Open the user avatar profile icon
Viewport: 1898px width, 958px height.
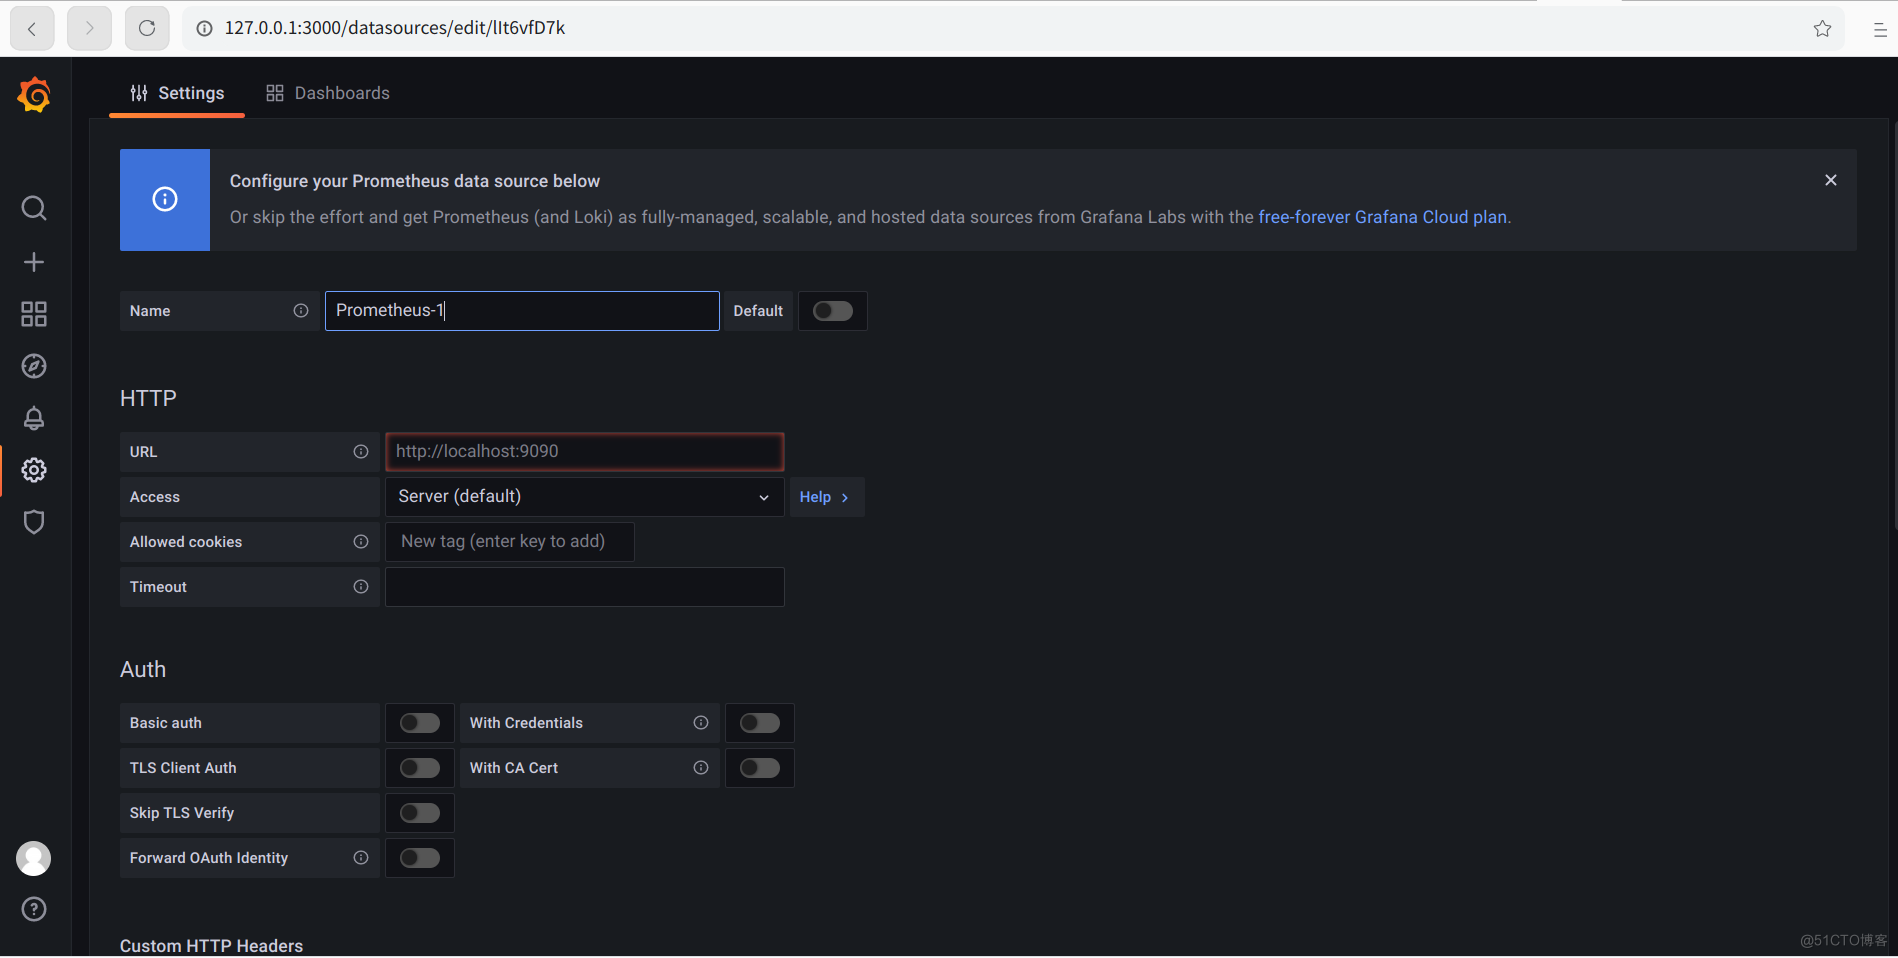[x=34, y=859]
